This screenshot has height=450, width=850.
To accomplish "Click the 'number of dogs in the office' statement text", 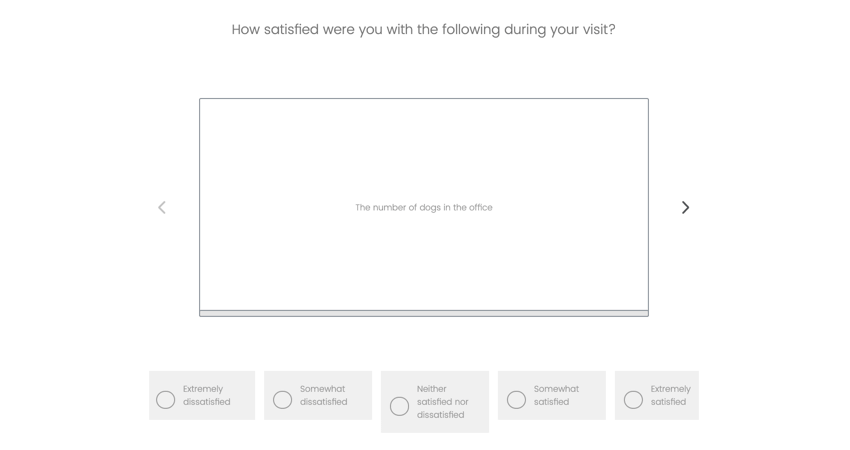I will click(x=424, y=208).
